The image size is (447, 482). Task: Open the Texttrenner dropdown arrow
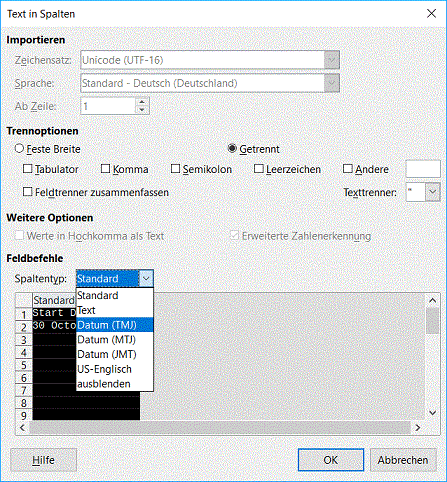(433, 192)
